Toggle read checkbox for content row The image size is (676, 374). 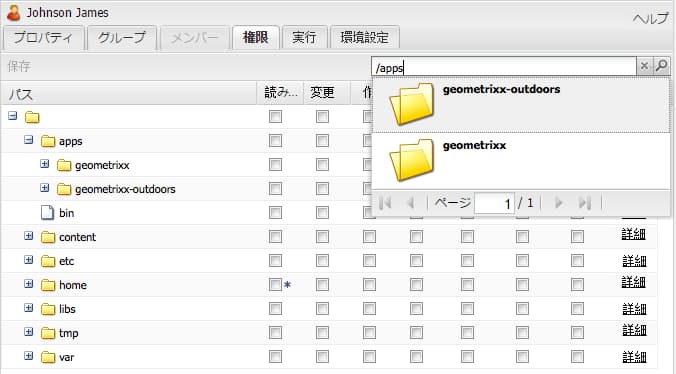coord(275,237)
